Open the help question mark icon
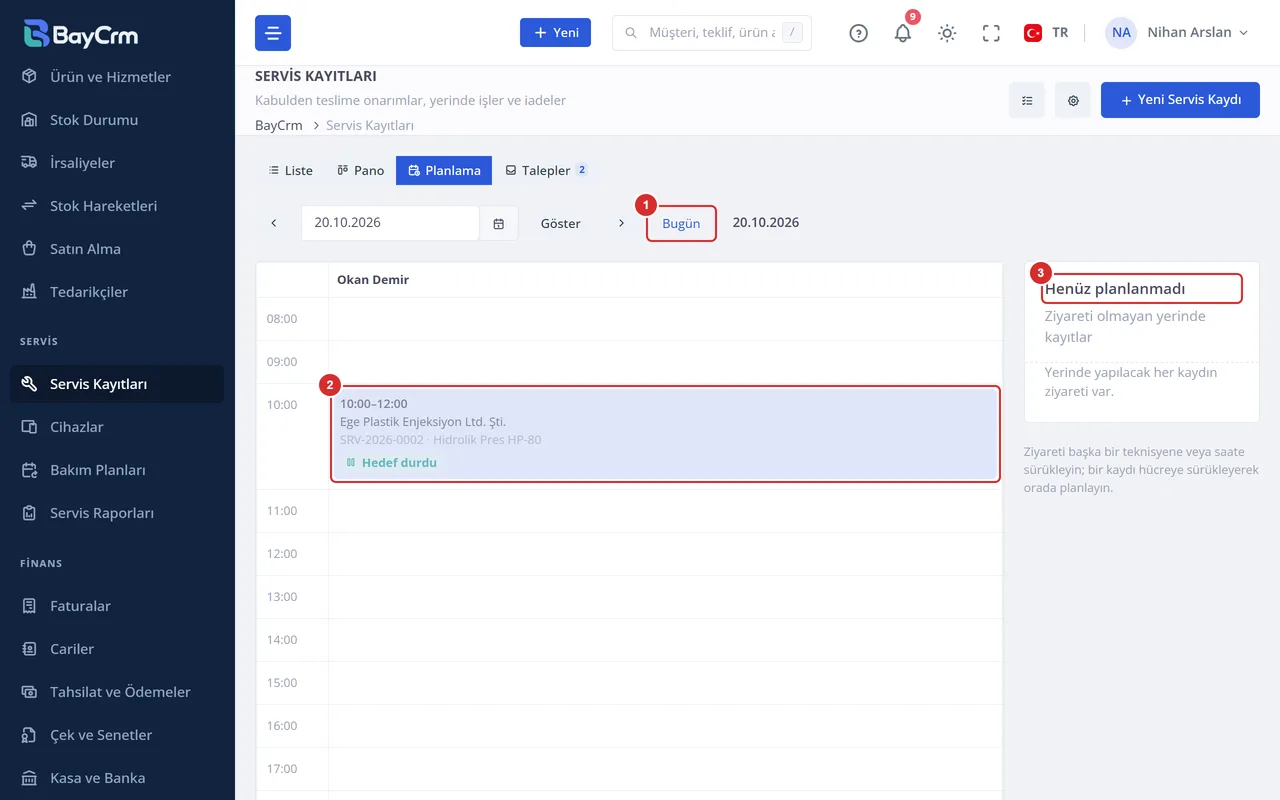Viewport: 1280px width, 800px height. [858, 33]
